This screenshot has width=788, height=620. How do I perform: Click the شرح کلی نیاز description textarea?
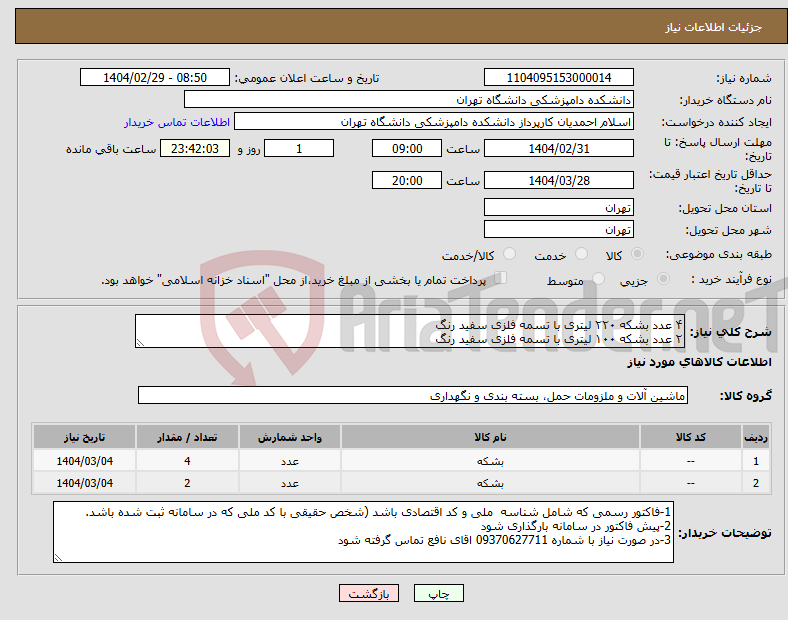tap(410, 331)
